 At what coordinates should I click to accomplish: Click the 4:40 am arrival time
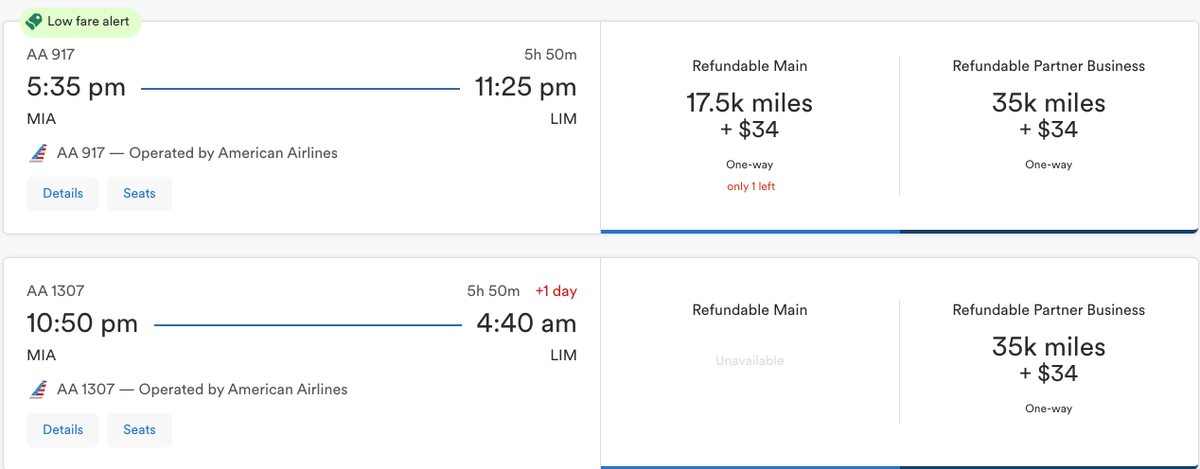[x=526, y=324]
